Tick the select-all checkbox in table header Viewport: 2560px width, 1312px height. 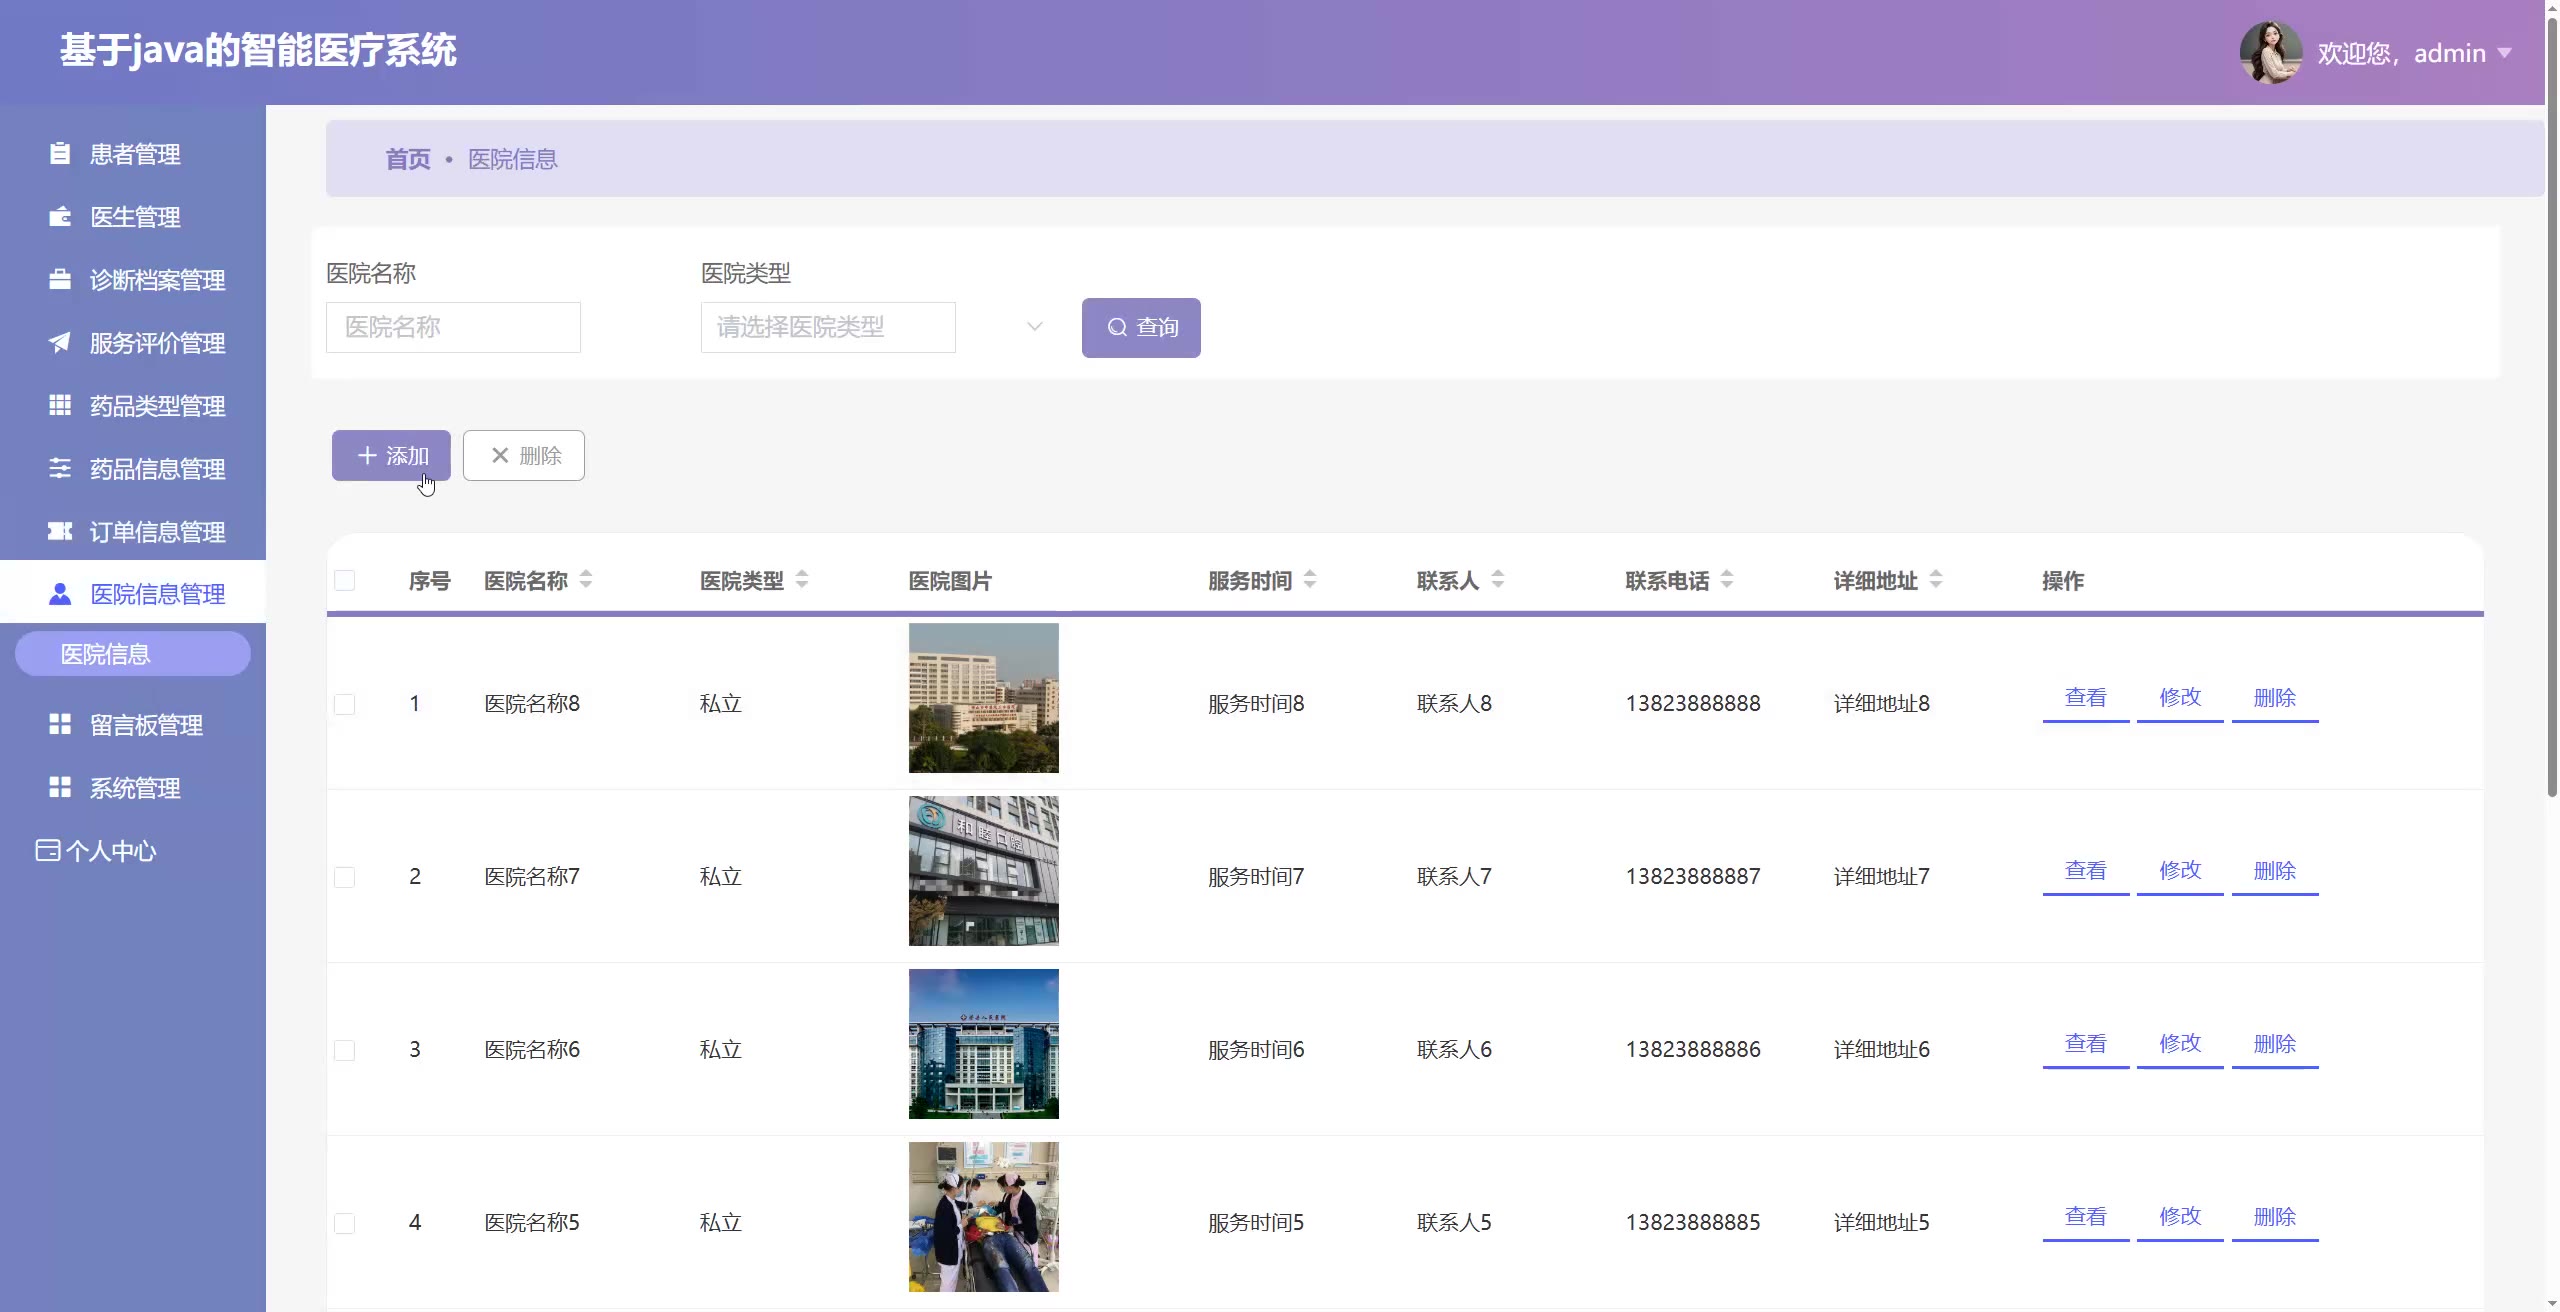coord(345,580)
